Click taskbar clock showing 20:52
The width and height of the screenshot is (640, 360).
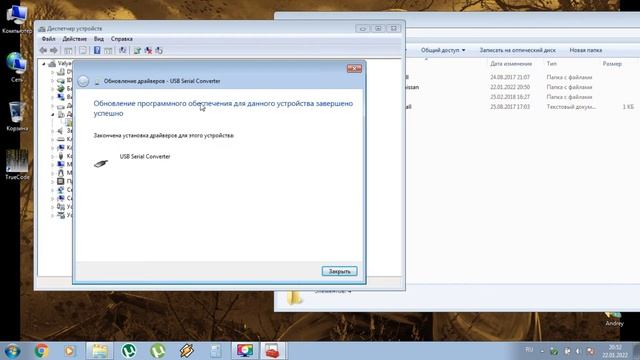point(615,351)
